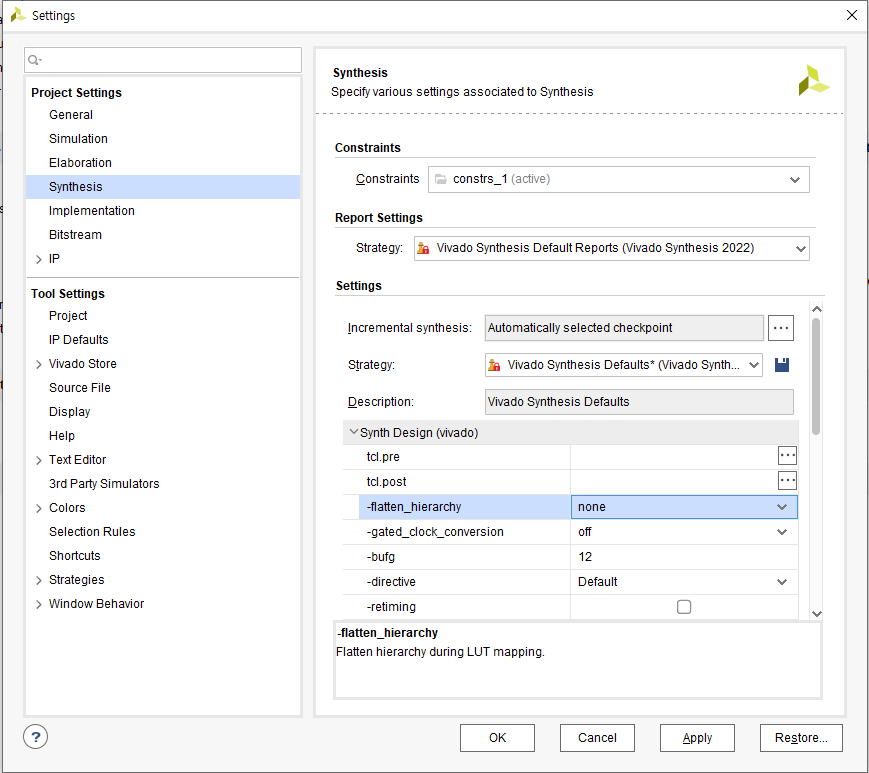Collapse the Synth Design (vivado) section
The height and width of the screenshot is (773, 869).
coord(353,432)
